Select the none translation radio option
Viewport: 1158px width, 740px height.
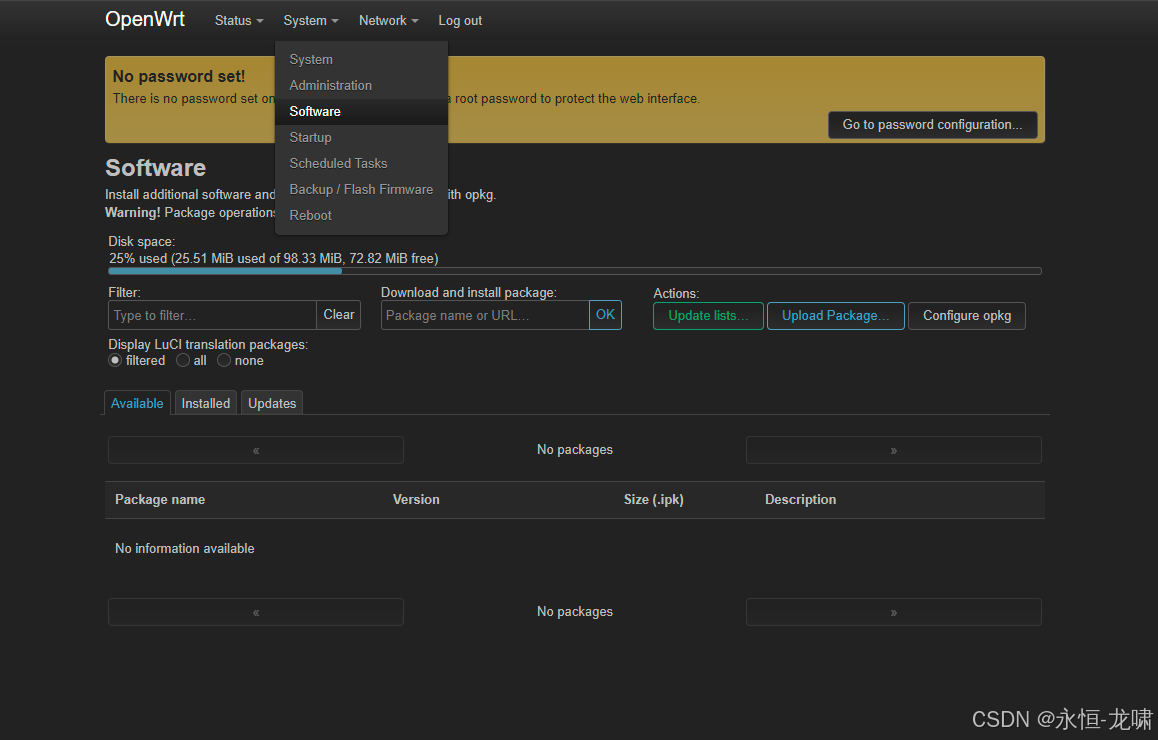[224, 360]
